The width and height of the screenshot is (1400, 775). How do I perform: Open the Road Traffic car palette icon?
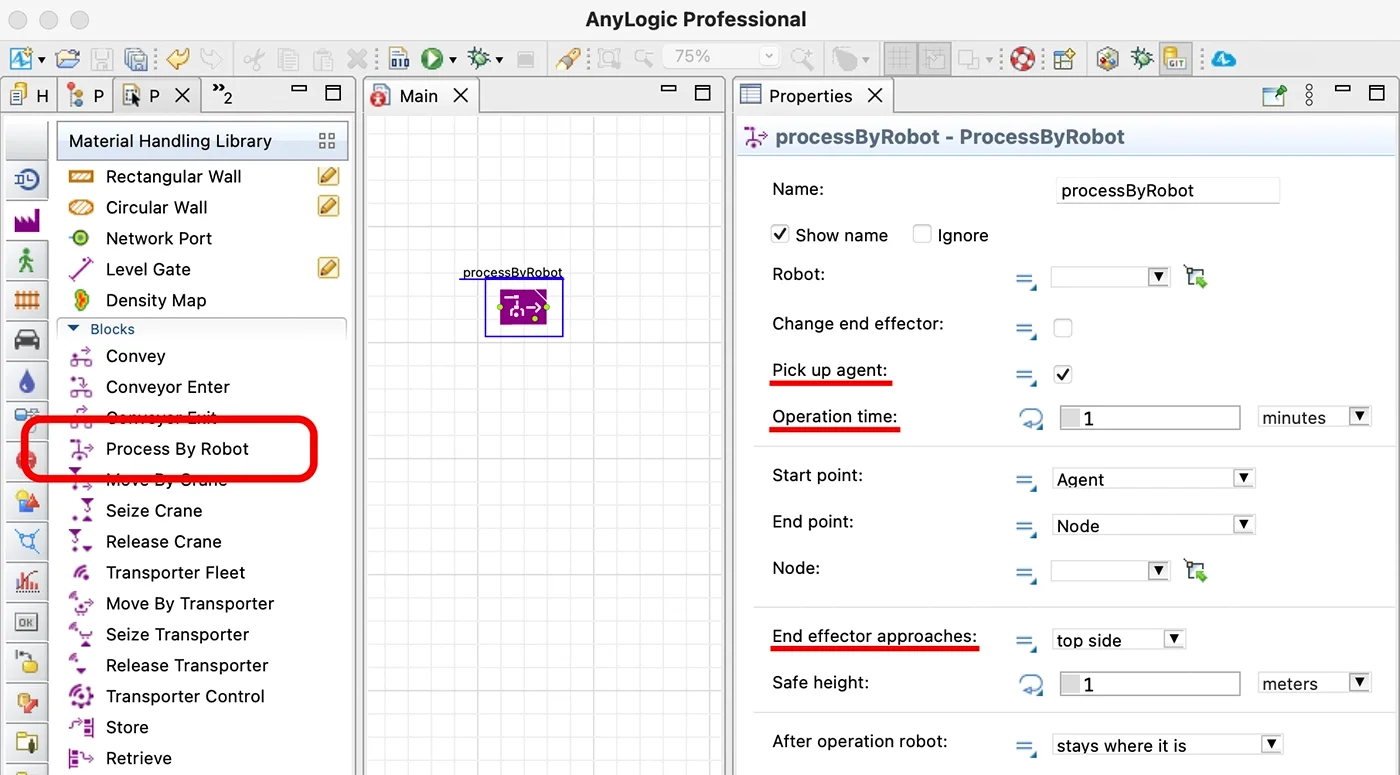pos(26,340)
